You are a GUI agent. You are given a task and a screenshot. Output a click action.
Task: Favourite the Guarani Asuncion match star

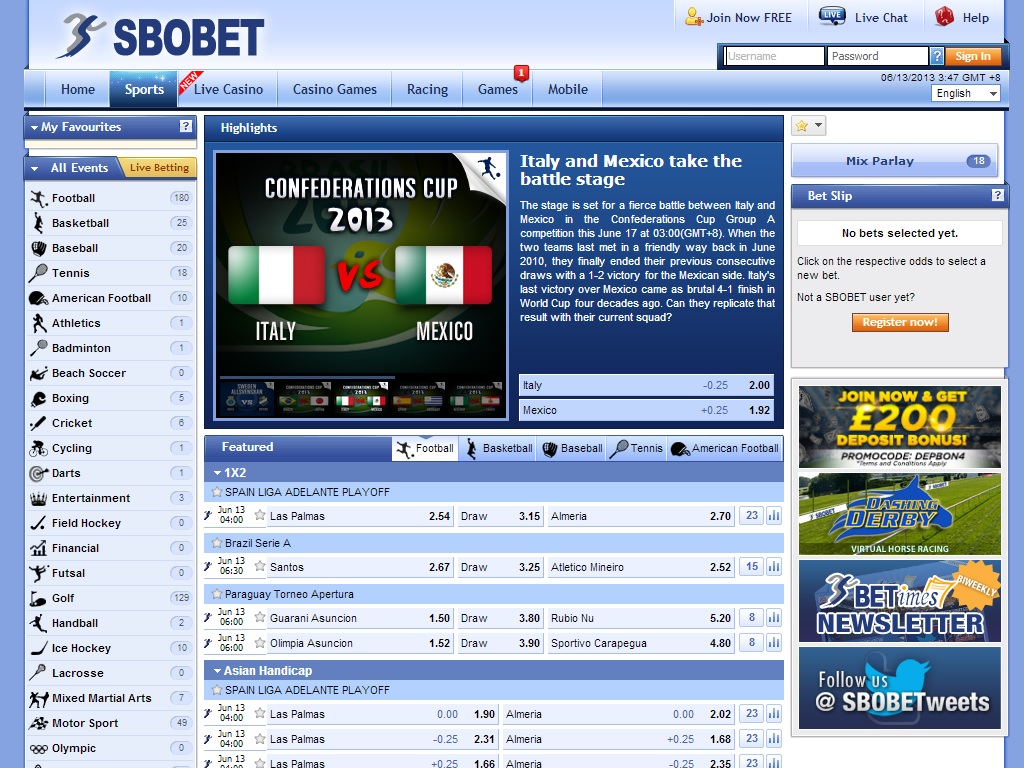click(x=260, y=617)
